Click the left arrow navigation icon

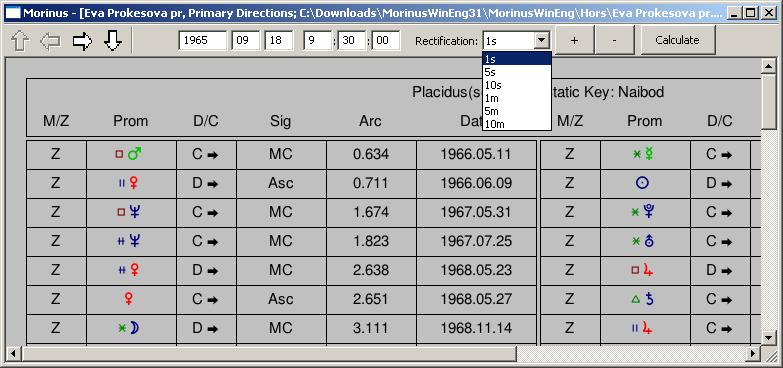point(50,41)
